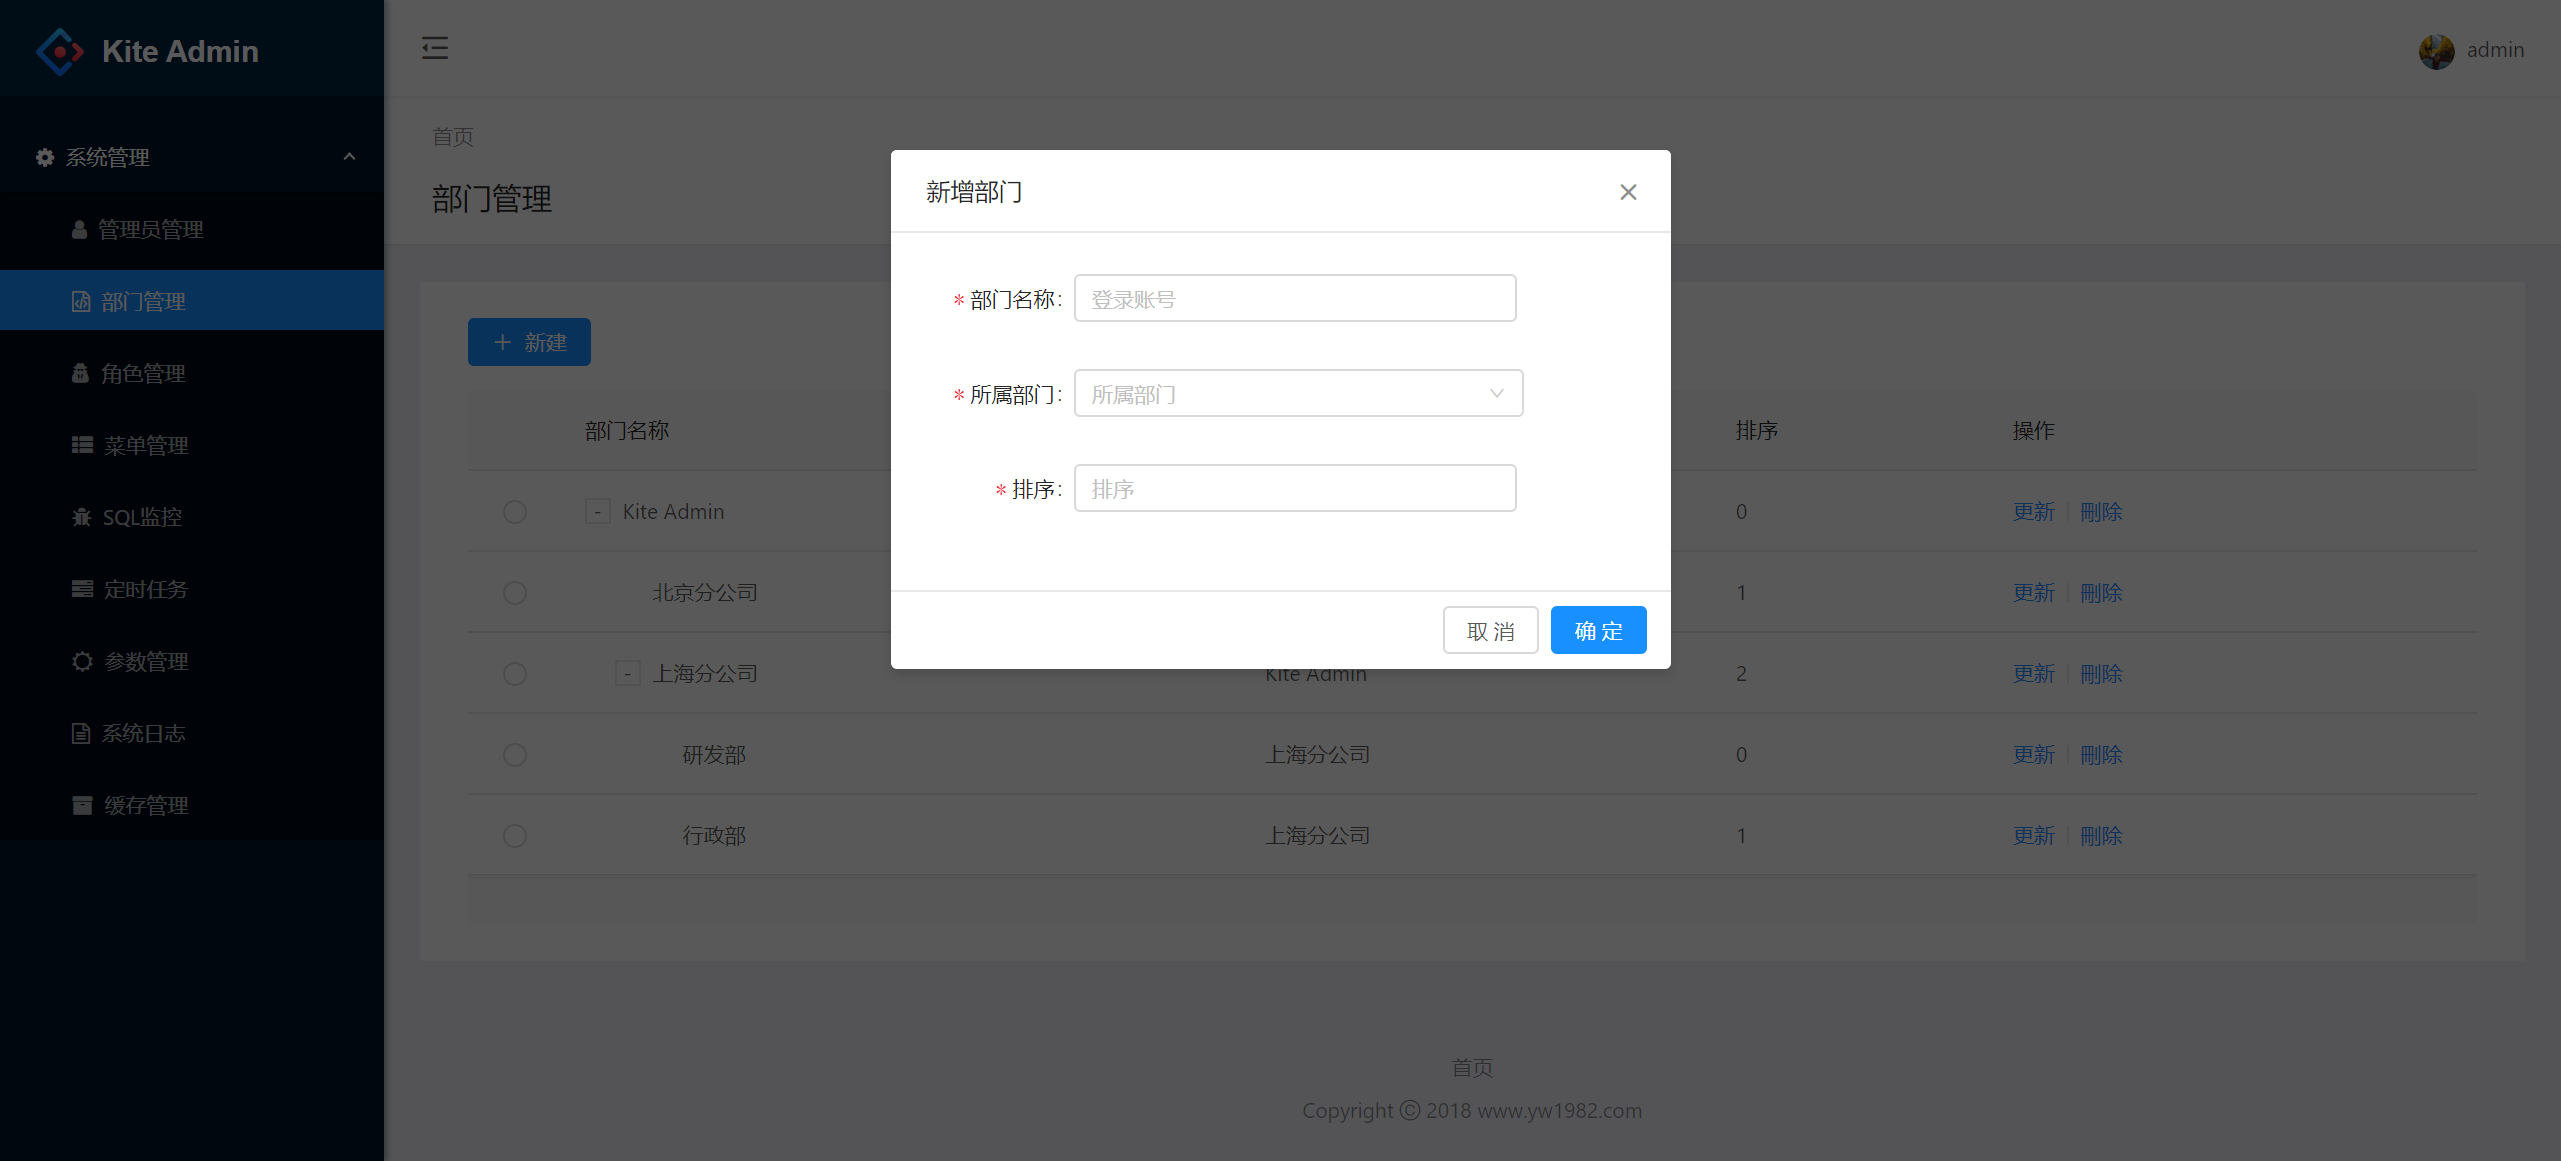
Task: Focus the 排序 input field
Action: (x=1295, y=488)
